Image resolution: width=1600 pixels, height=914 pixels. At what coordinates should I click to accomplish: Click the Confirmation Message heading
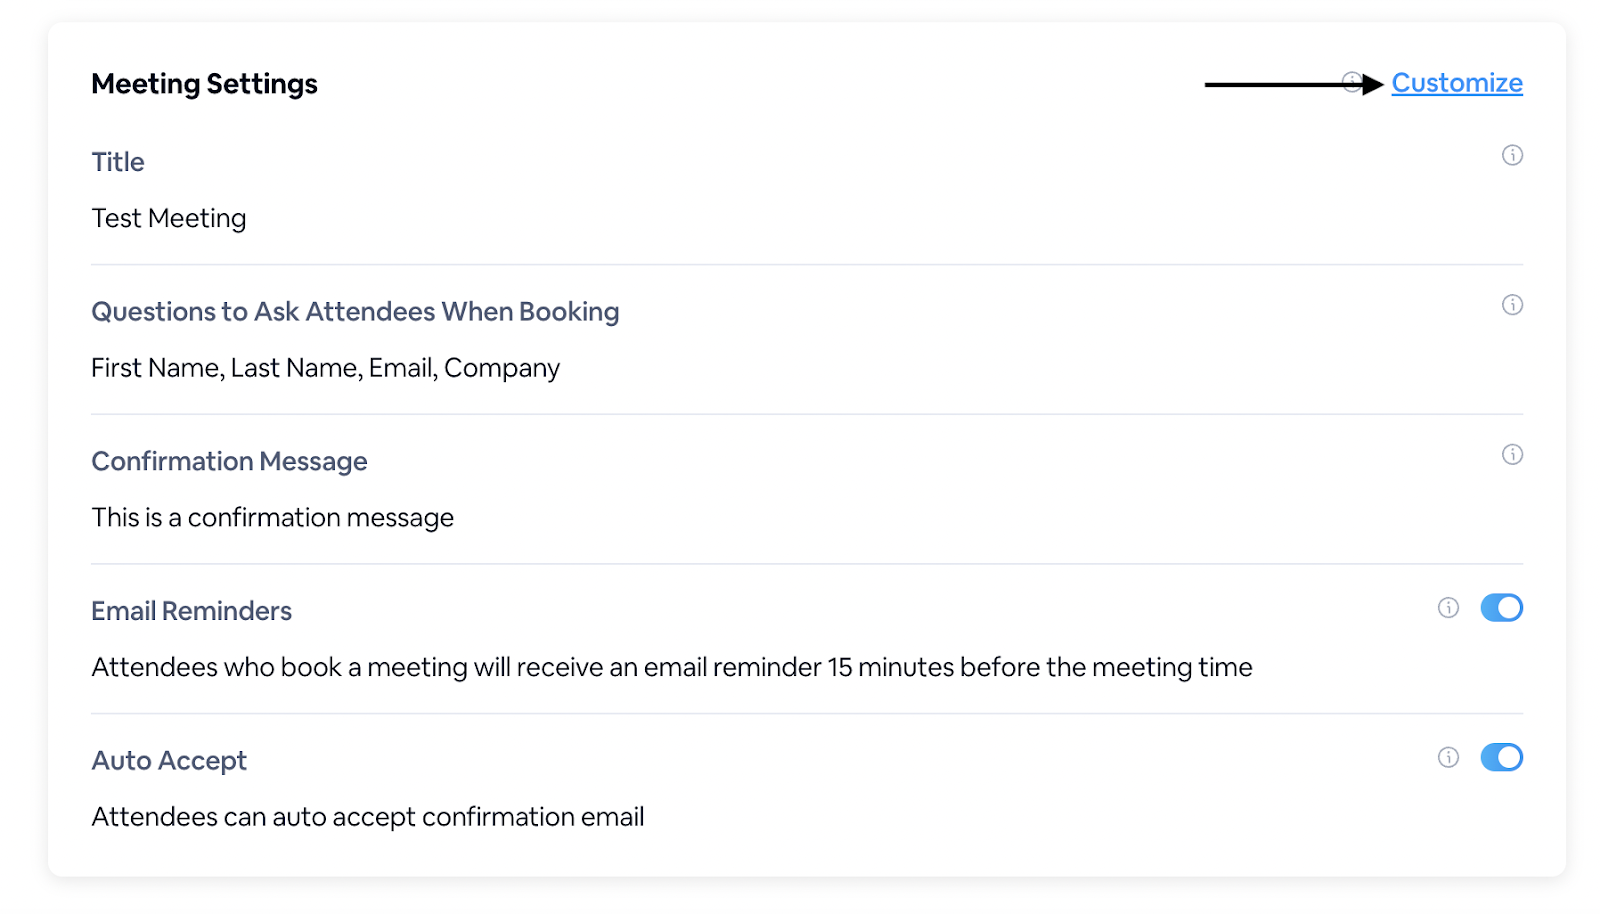(229, 461)
